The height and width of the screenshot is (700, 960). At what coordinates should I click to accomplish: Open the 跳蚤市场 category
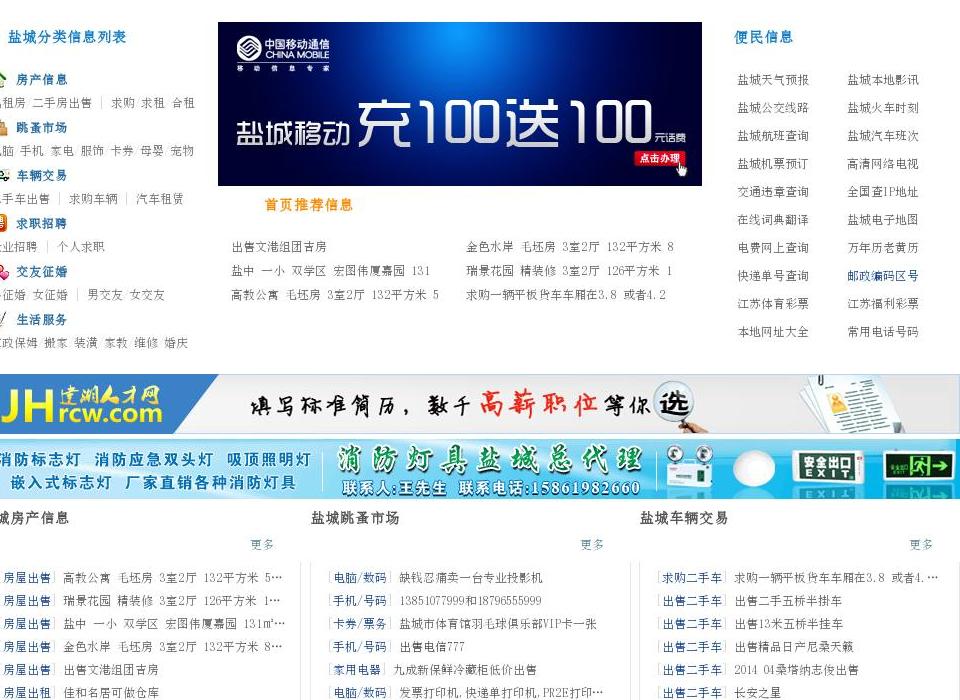coord(42,127)
